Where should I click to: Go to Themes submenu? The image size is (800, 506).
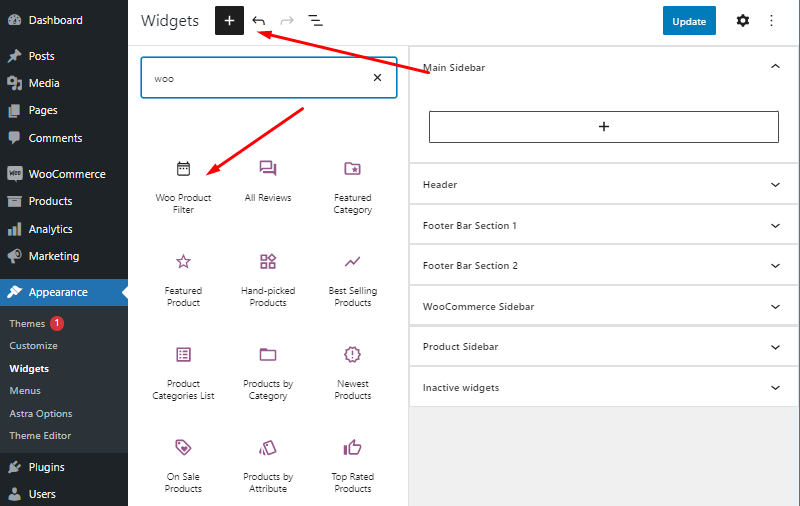27,323
